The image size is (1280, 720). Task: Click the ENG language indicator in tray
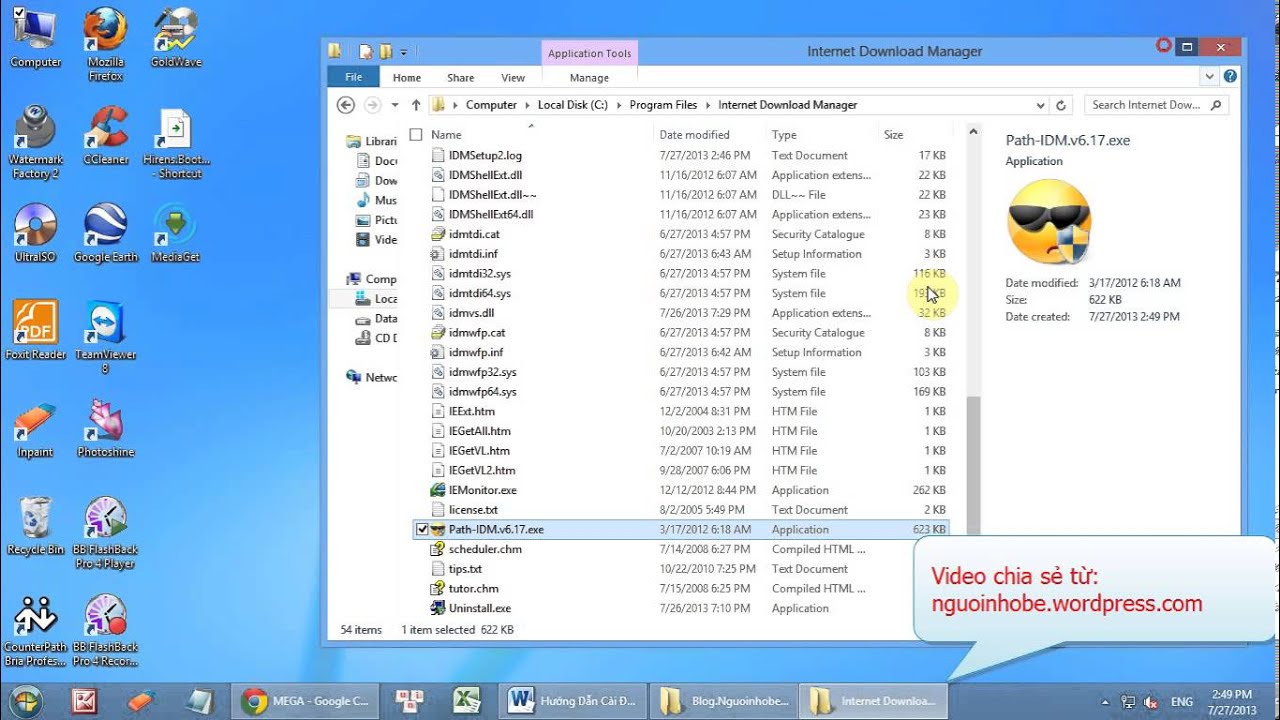pyautogui.click(x=1182, y=702)
